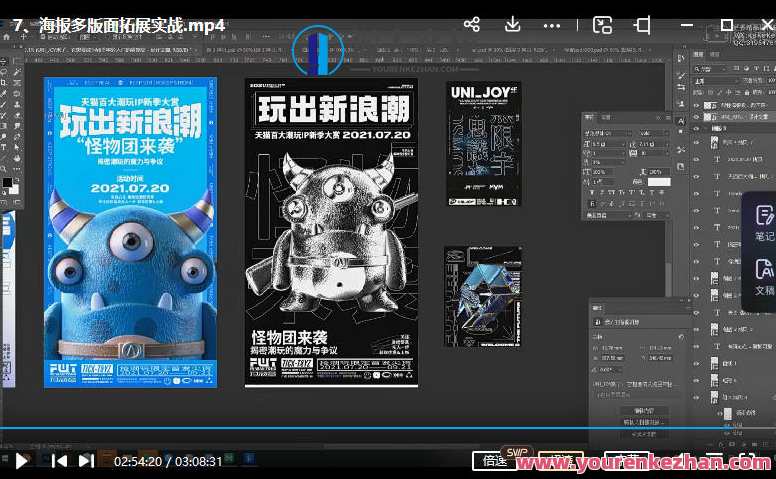Image resolution: width=776 pixels, height=479 pixels.
Task: Select the UNI_JOY reference poster image
Action: [x=484, y=144]
